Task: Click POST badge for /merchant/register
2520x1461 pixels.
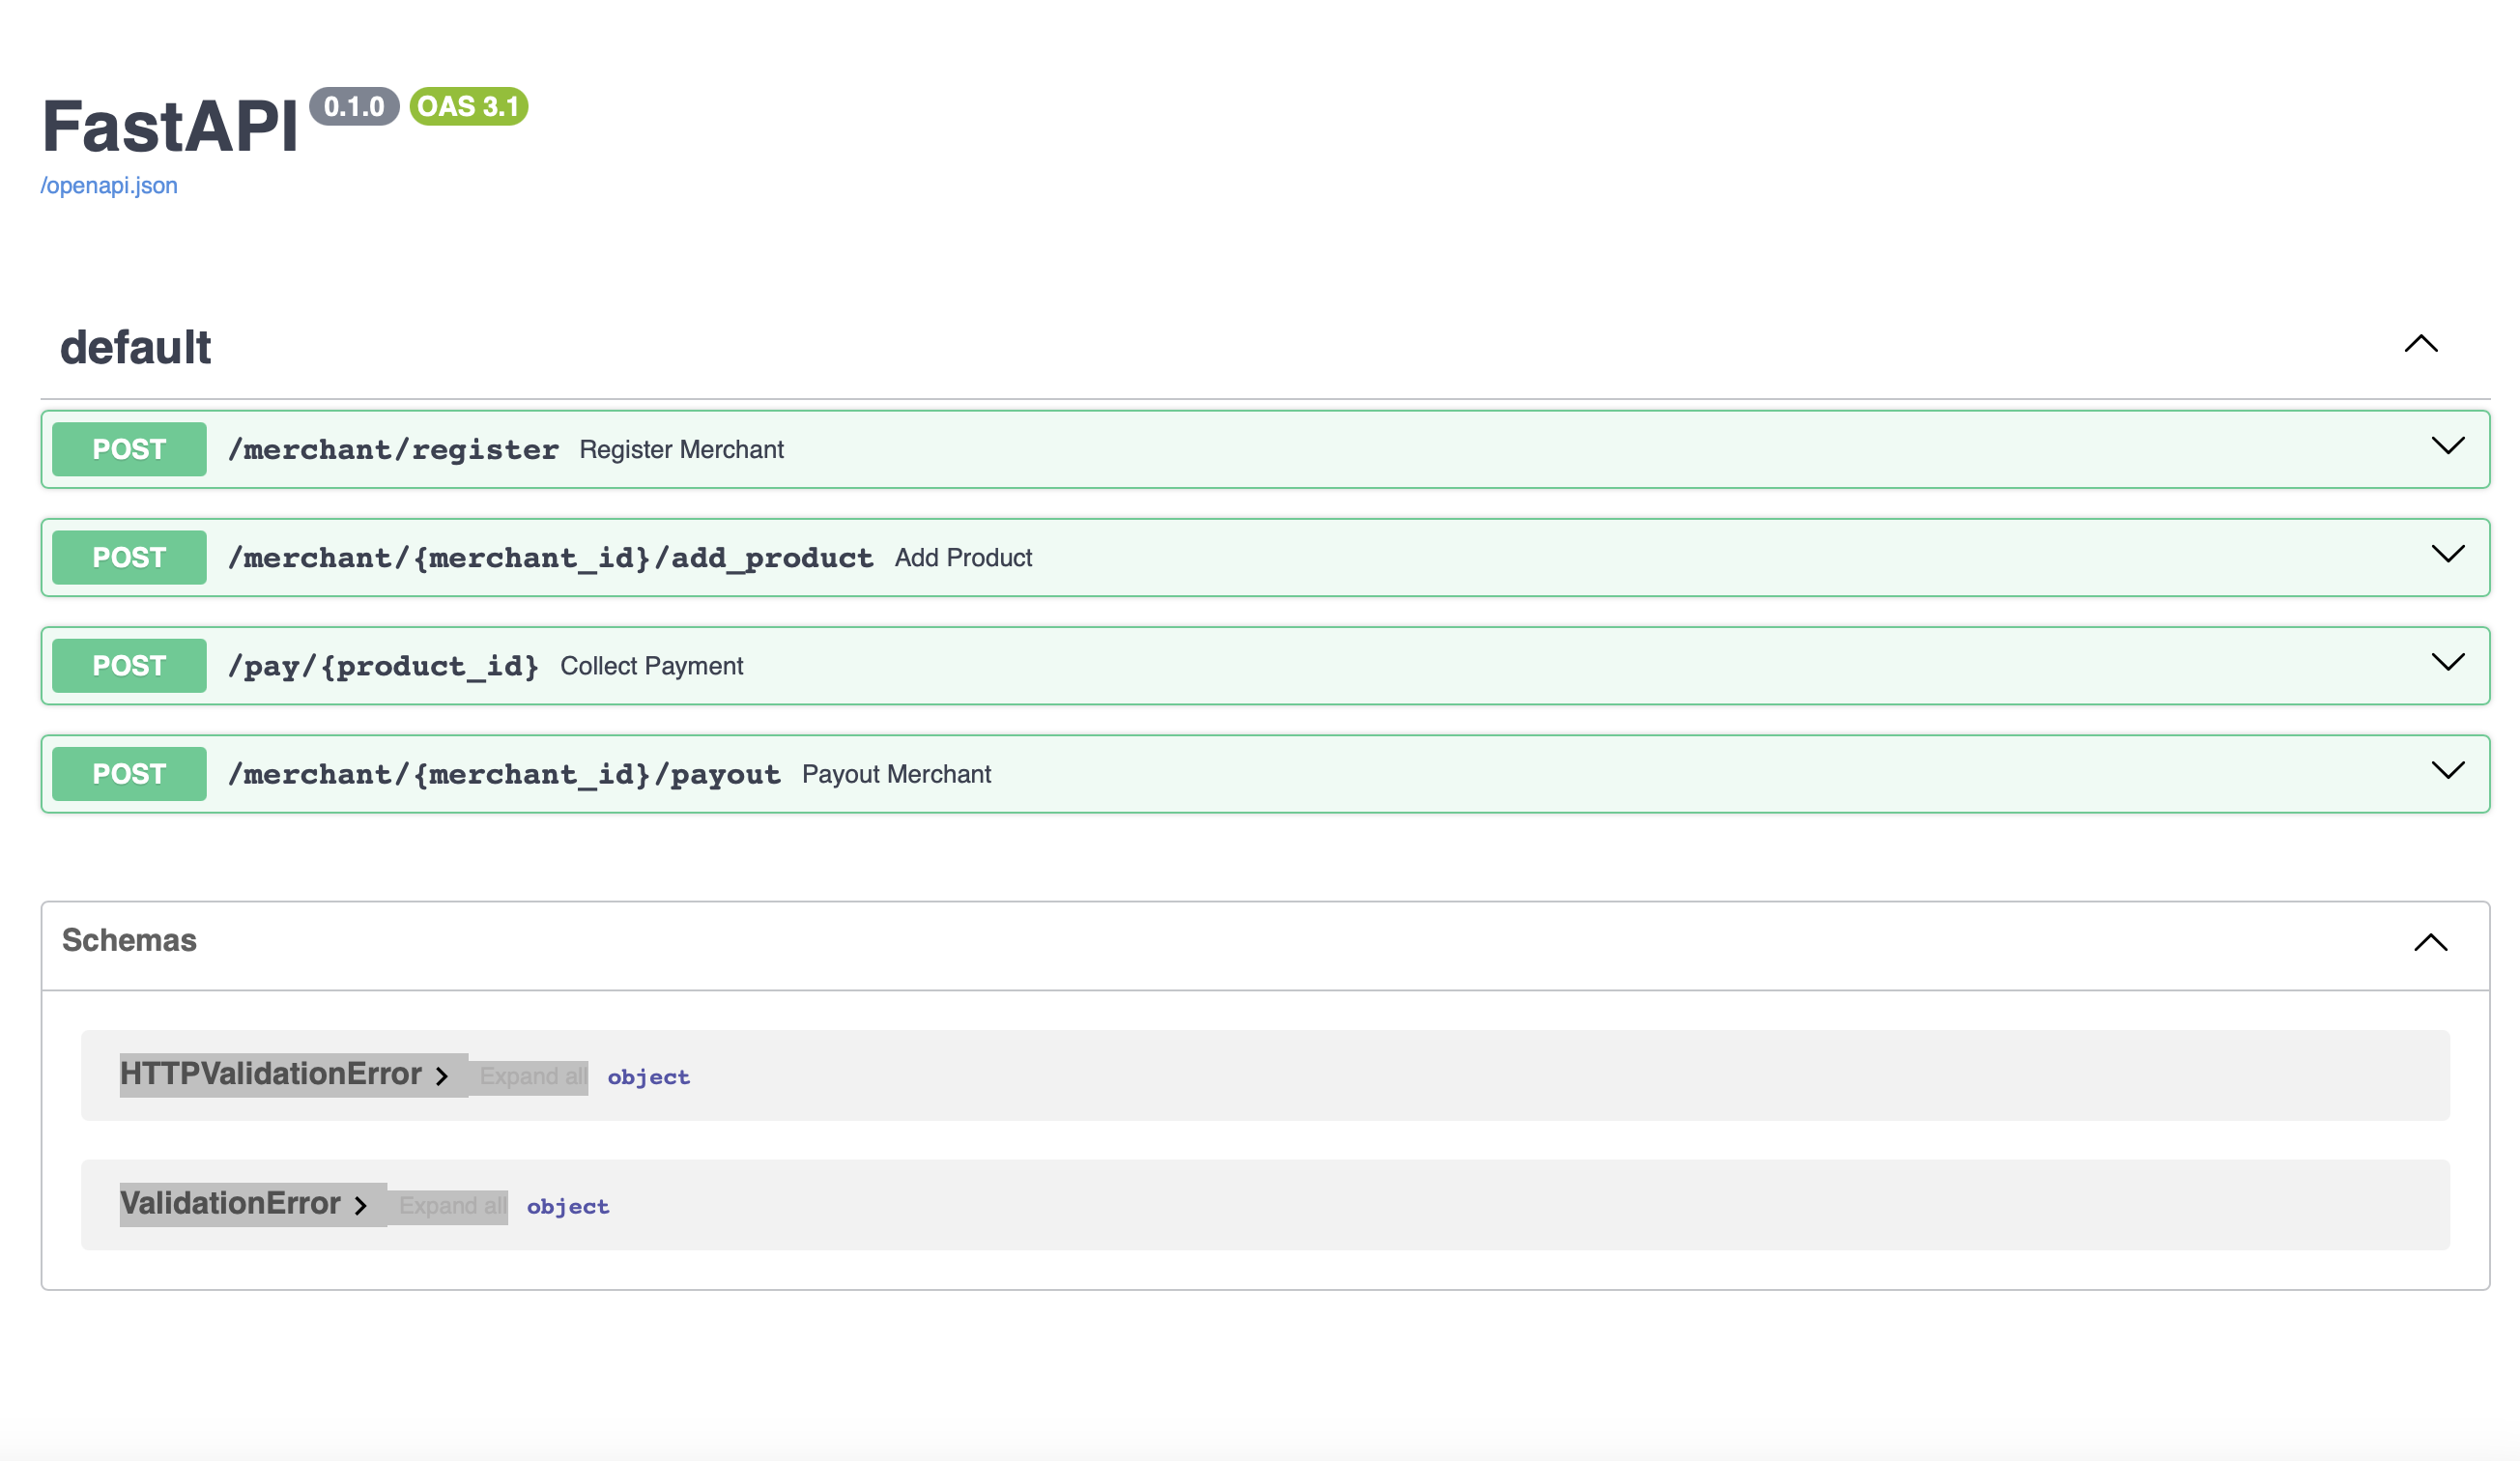Action: click(x=129, y=450)
